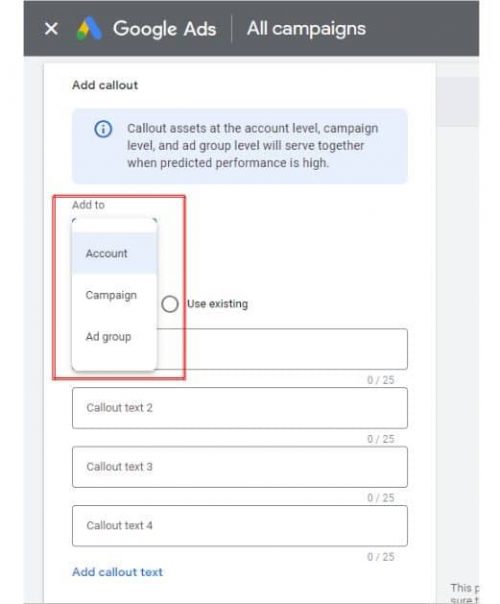The height and width of the screenshot is (604, 500).
Task: Click the info icon in blue banner
Action: [103, 129]
